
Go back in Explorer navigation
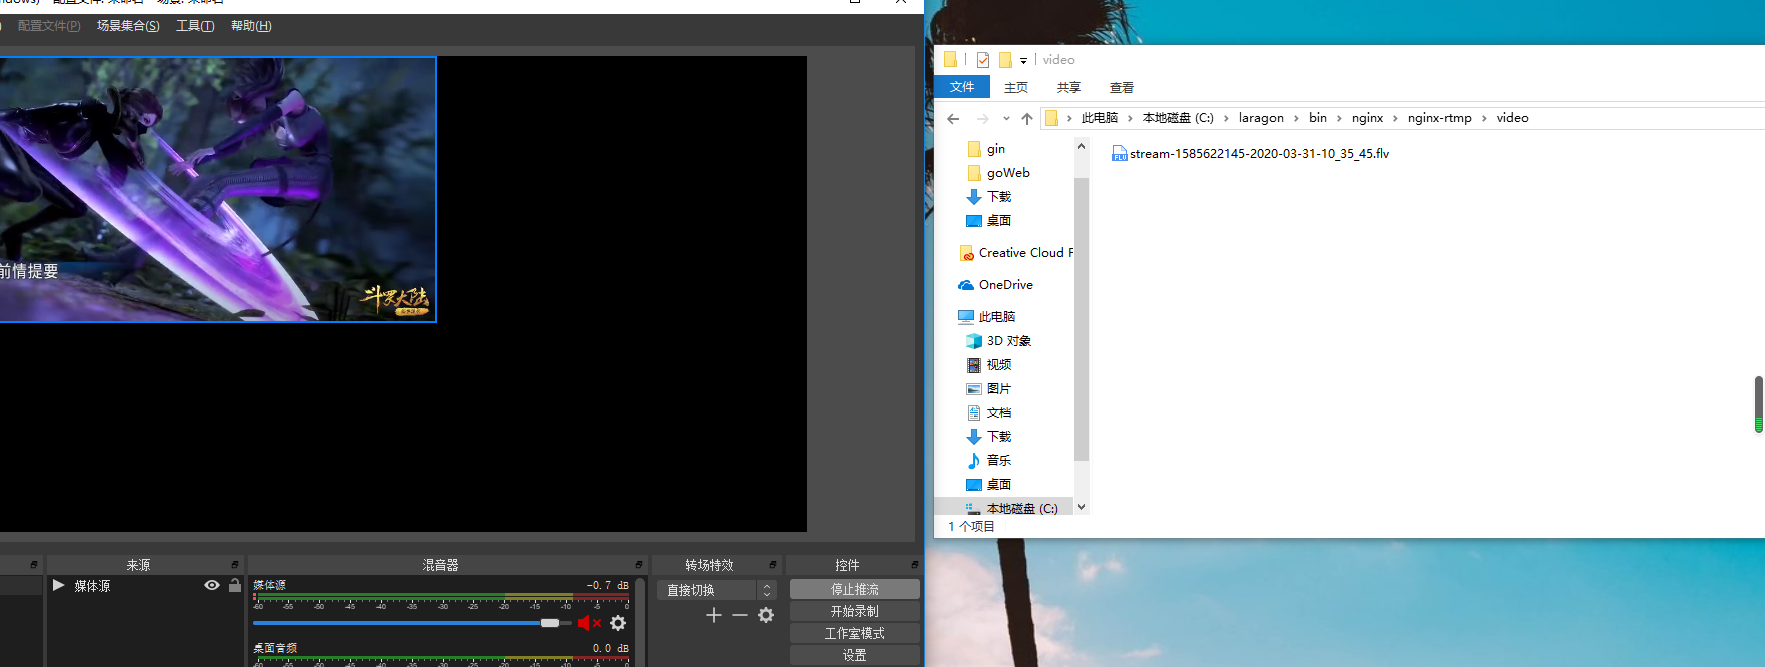[953, 118]
